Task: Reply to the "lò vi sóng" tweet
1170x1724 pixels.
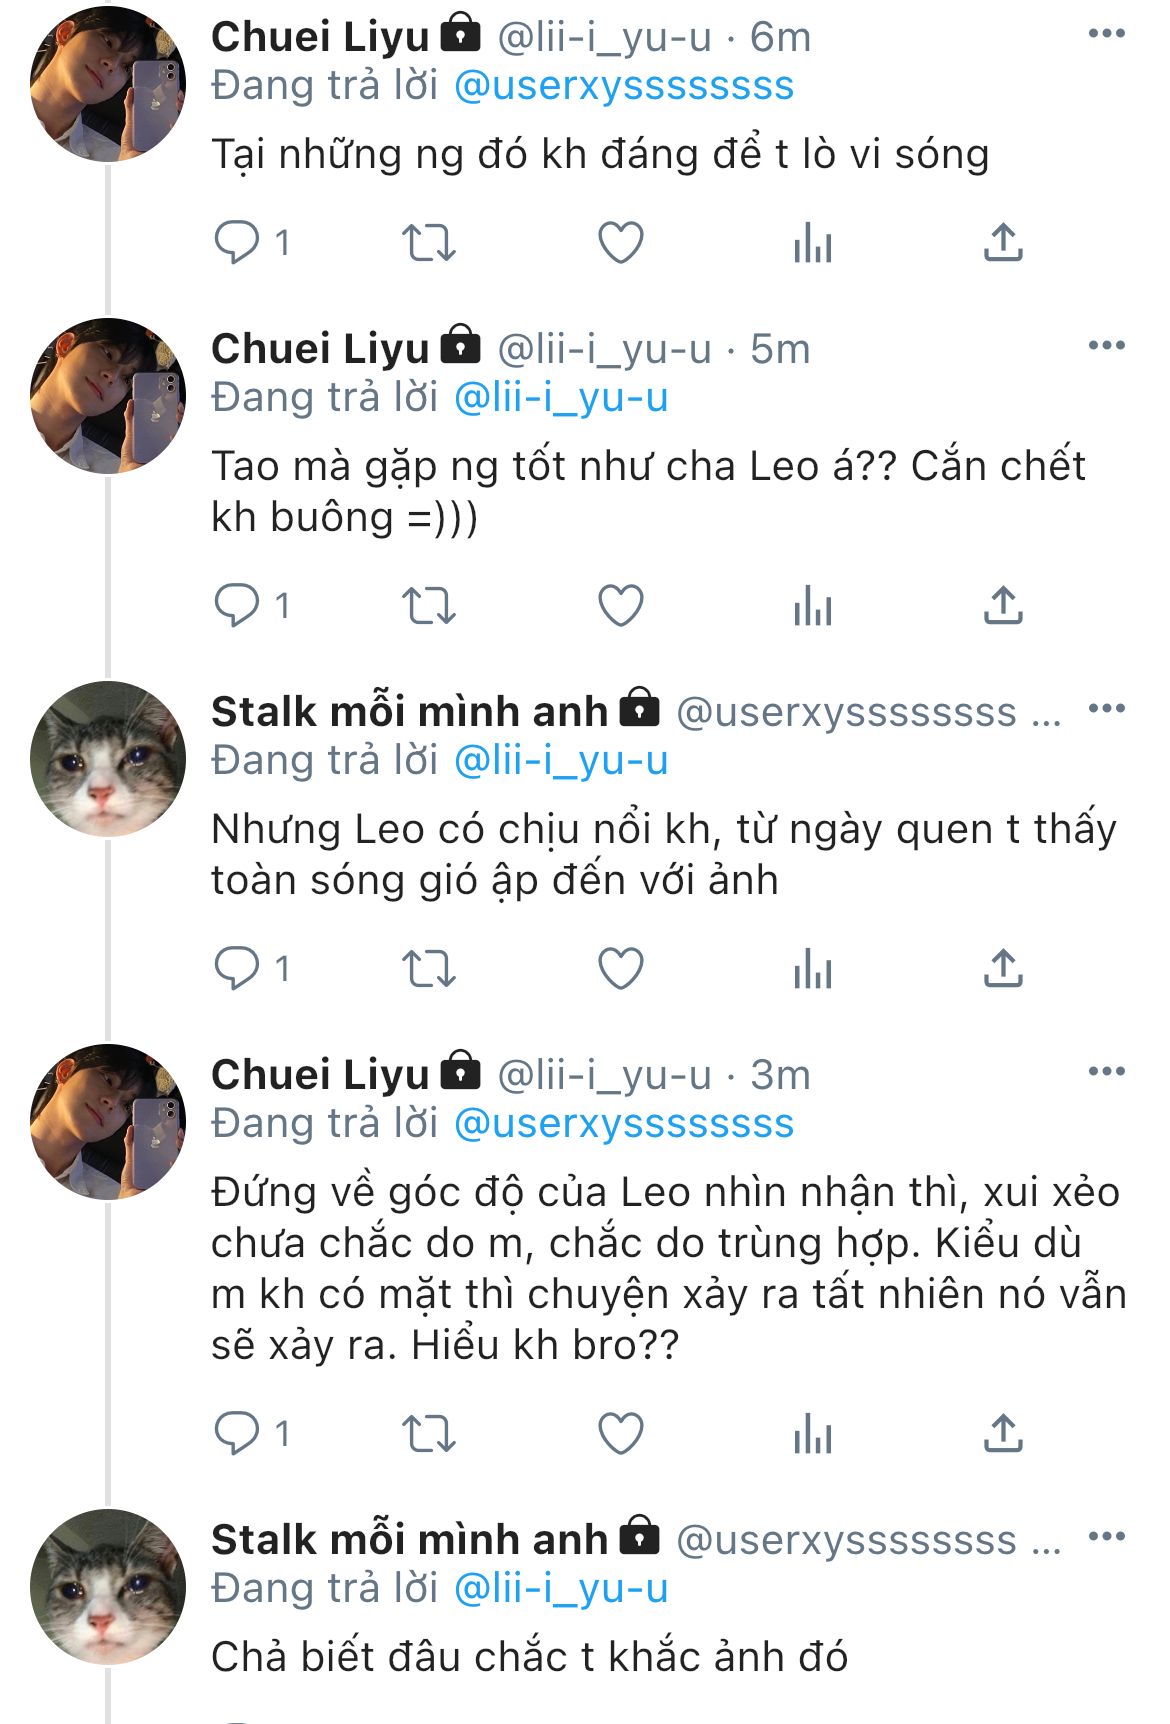Action: [237, 243]
